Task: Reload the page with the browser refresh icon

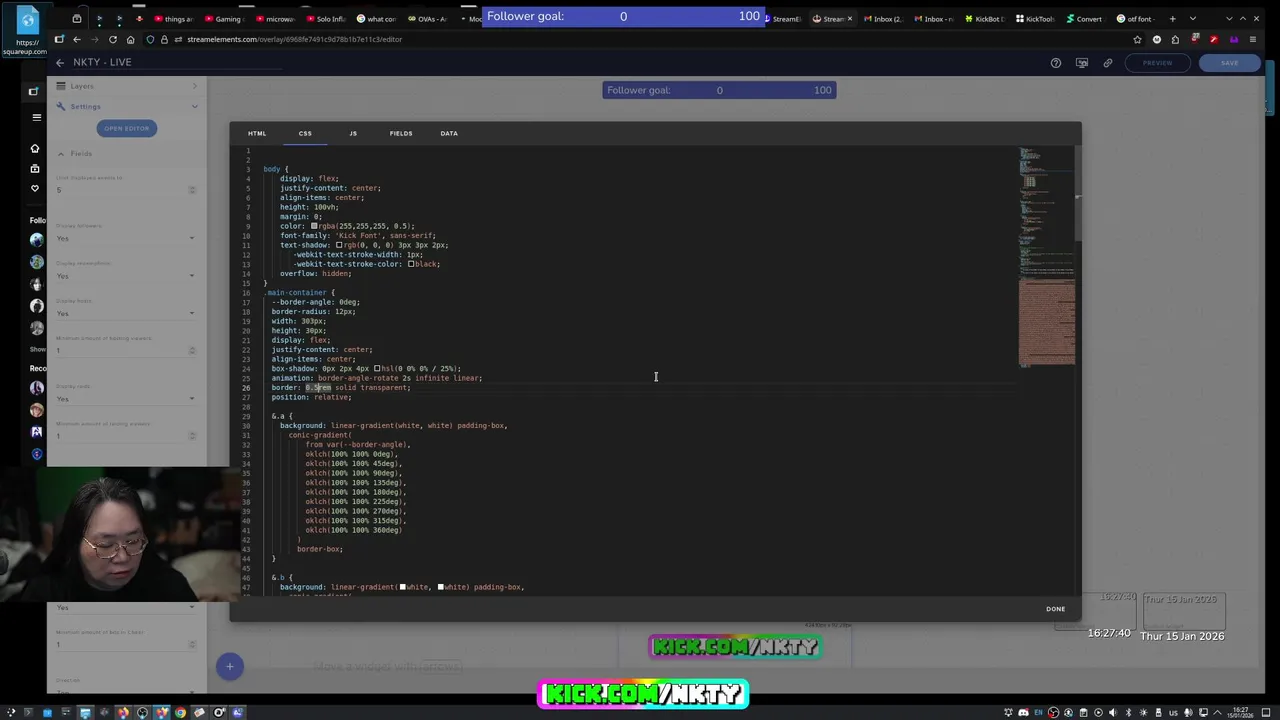Action: coord(113,39)
